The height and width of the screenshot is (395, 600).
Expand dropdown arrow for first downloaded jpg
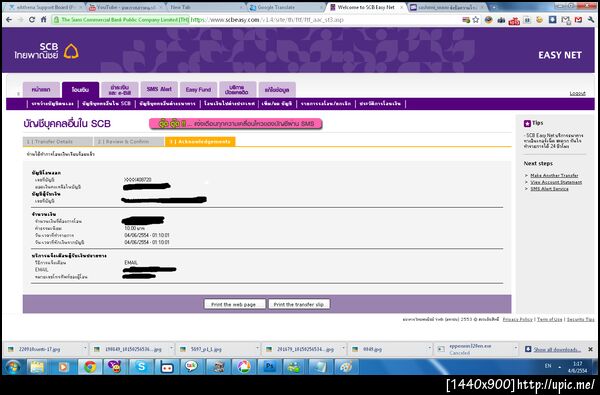[x=85, y=348]
